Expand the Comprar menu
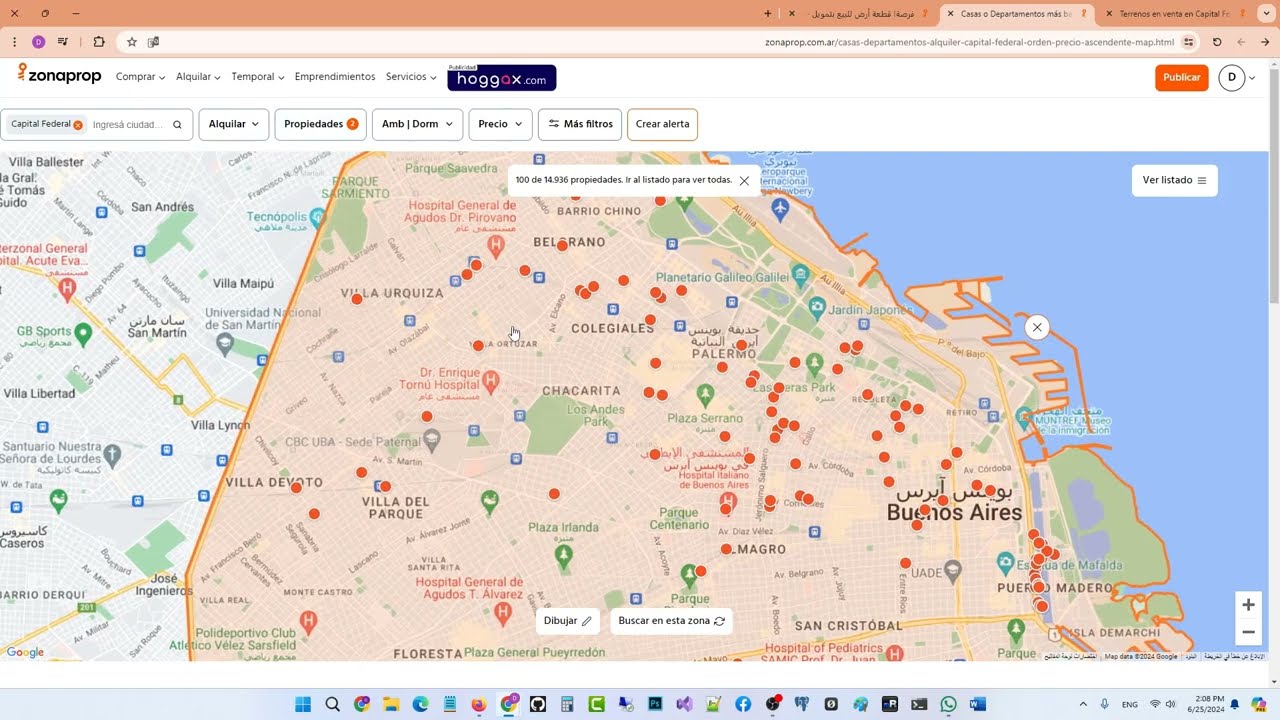Image resolution: width=1280 pixels, height=720 pixels. (140, 77)
